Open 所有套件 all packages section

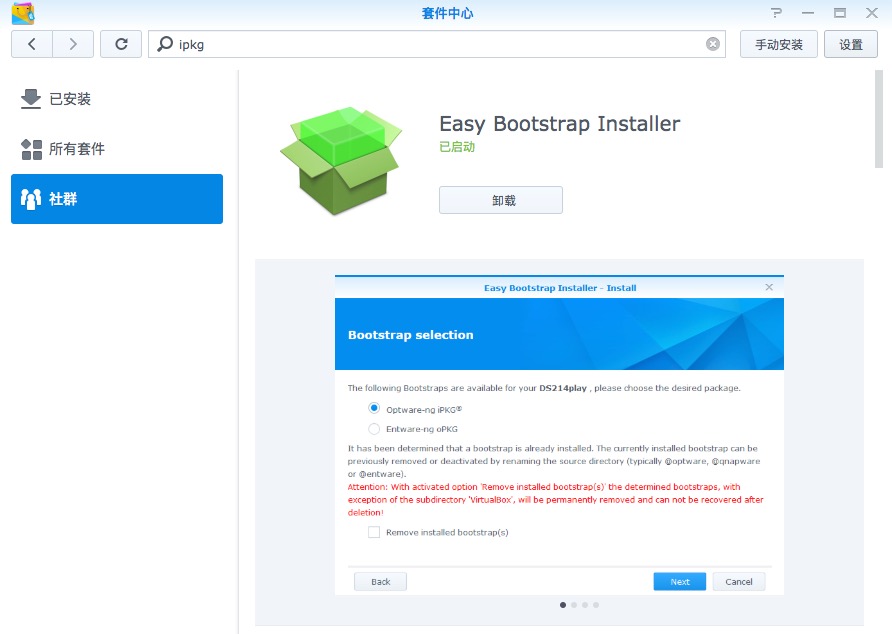(117, 149)
